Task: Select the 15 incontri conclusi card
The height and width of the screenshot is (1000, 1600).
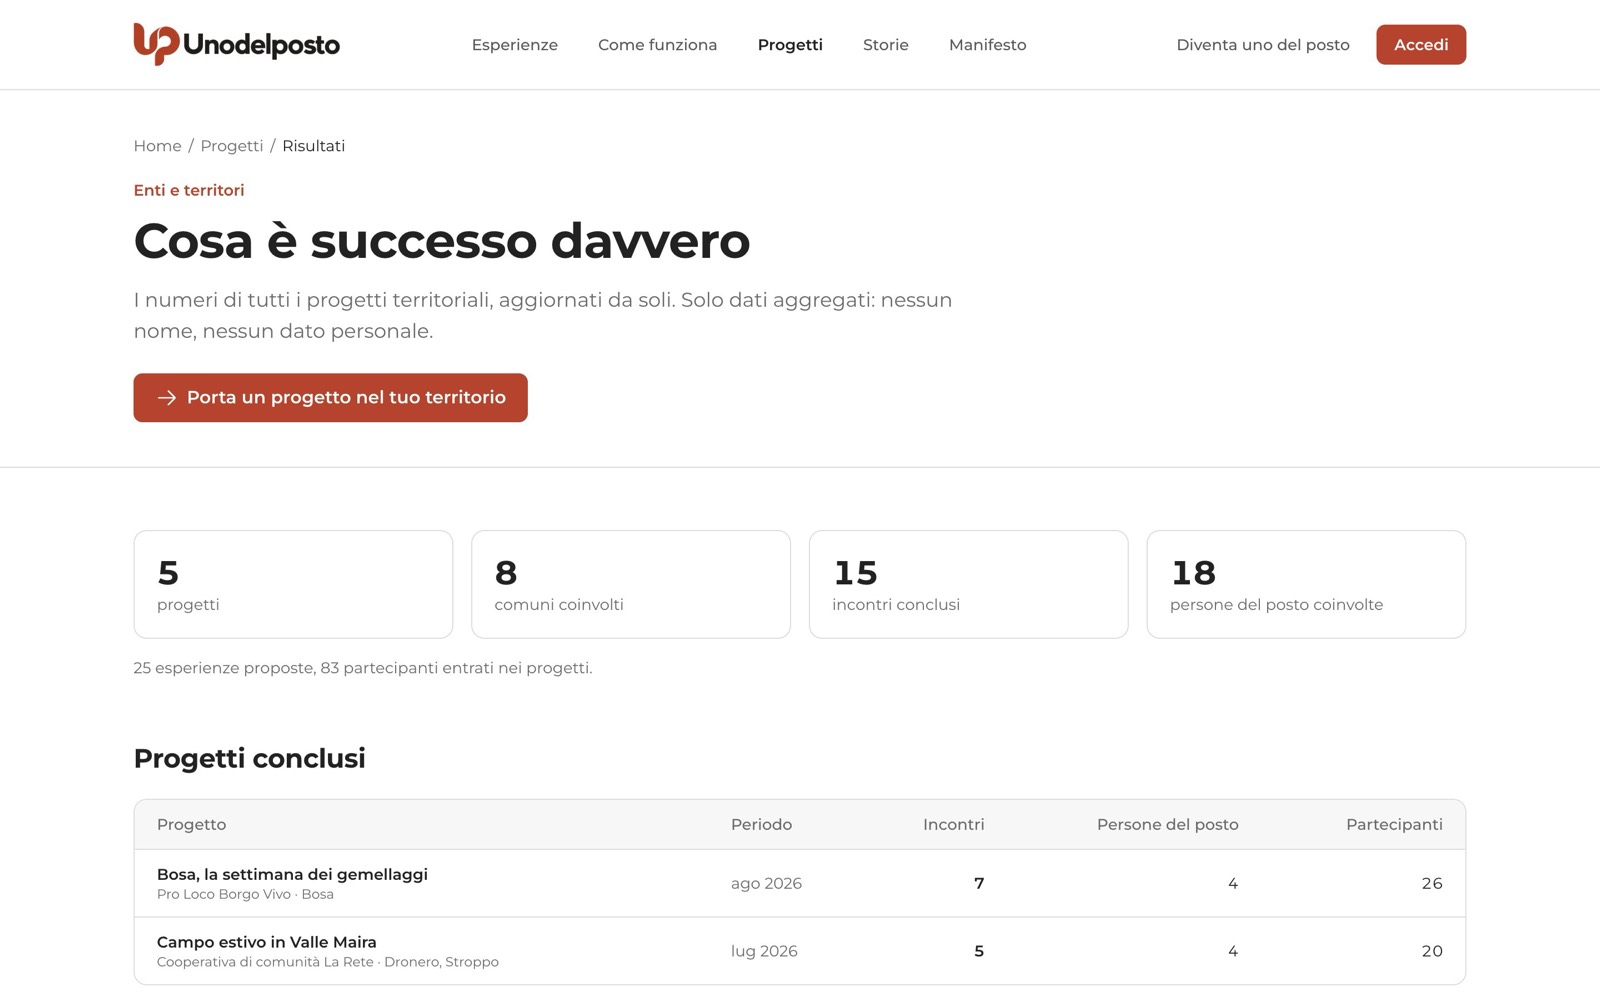Action: pyautogui.click(x=969, y=584)
